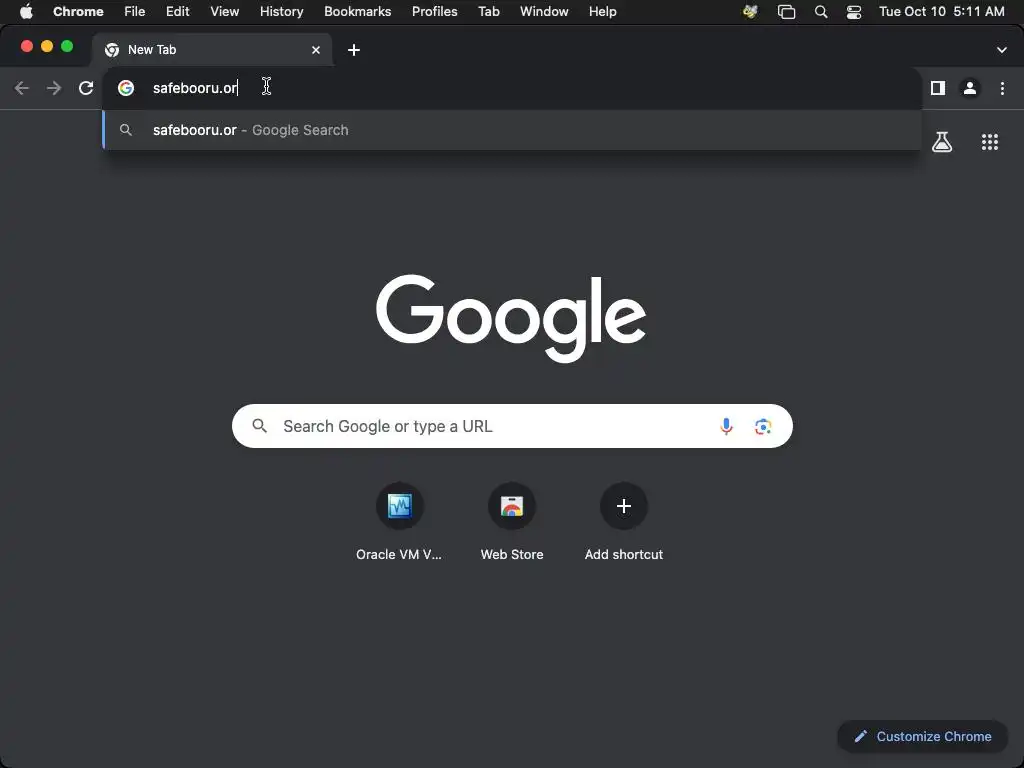1024x768 pixels.
Task: Click the date and time in menu bar
Action: pyautogui.click(x=942, y=12)
